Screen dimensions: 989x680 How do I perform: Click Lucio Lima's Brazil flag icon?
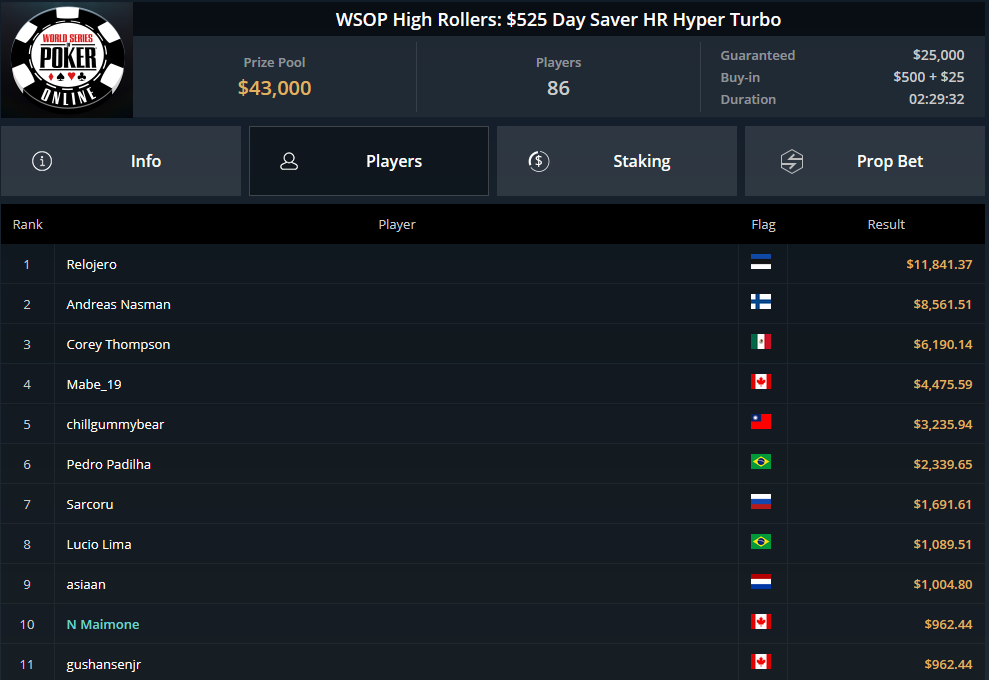point(761,541)
